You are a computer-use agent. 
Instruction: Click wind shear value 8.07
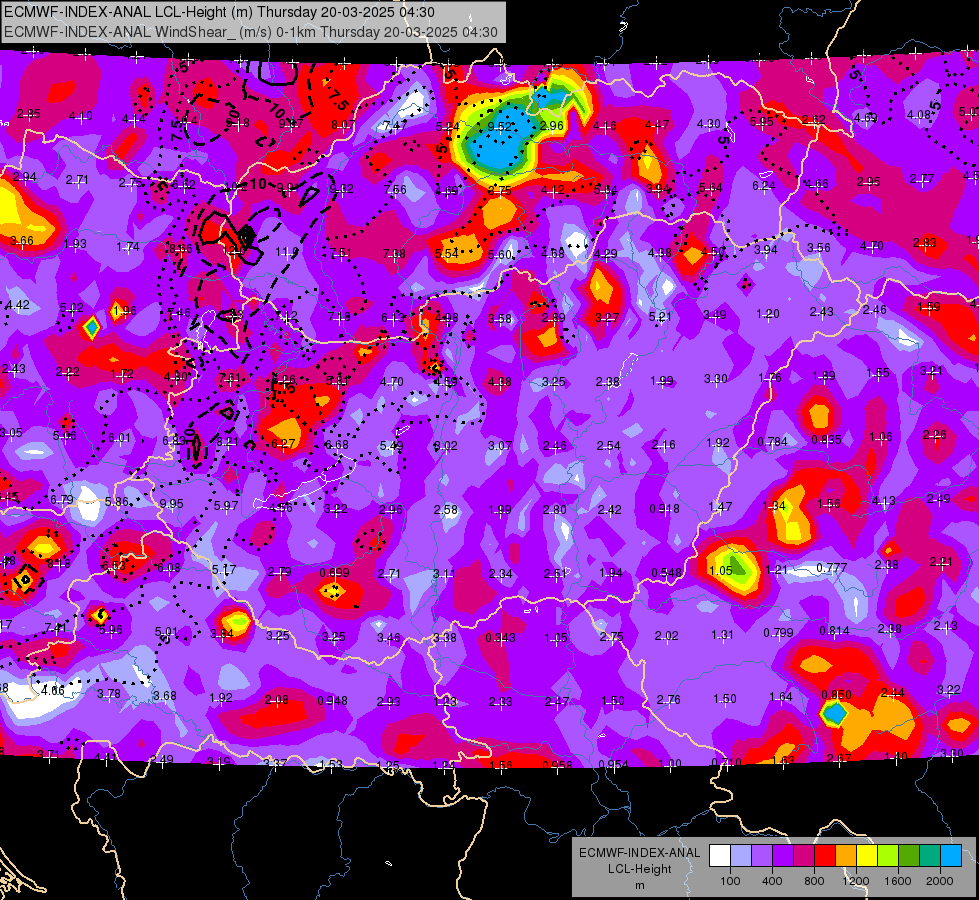click(343, 125)
